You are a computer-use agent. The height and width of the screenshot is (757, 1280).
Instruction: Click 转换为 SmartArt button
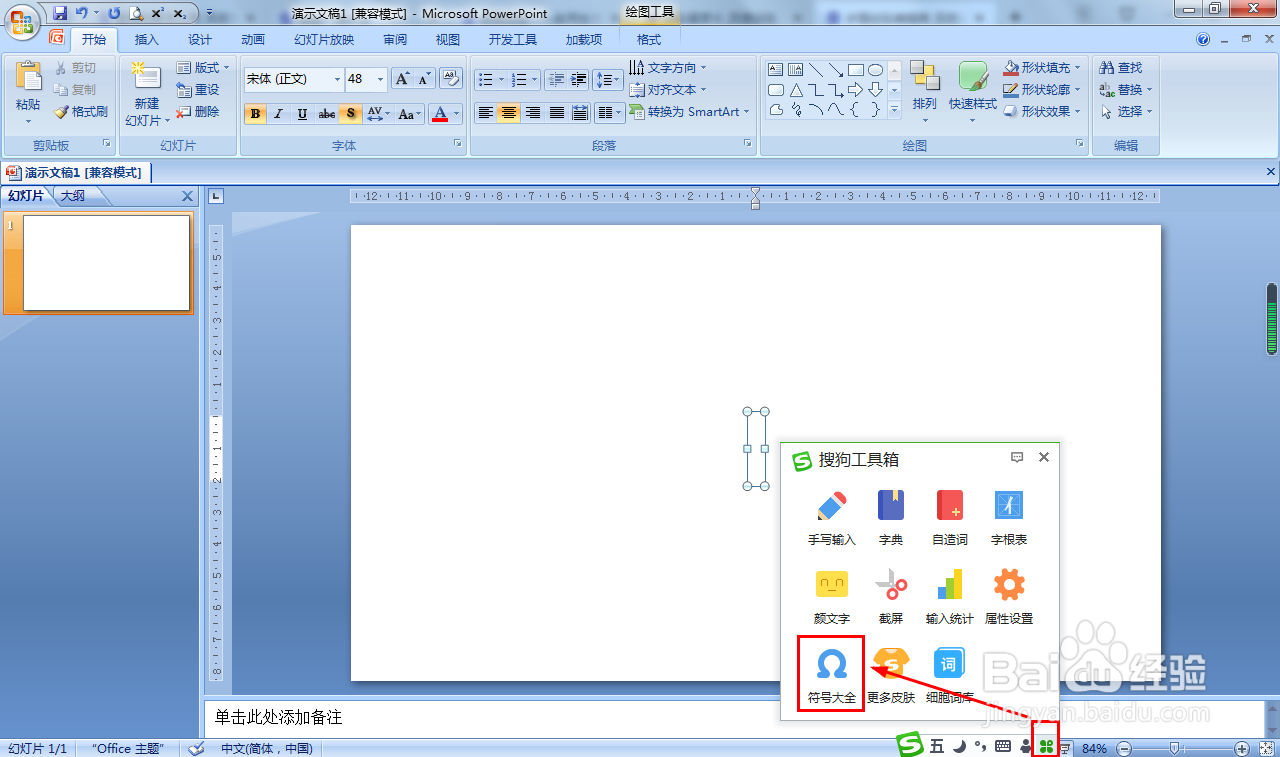point(689,112)
